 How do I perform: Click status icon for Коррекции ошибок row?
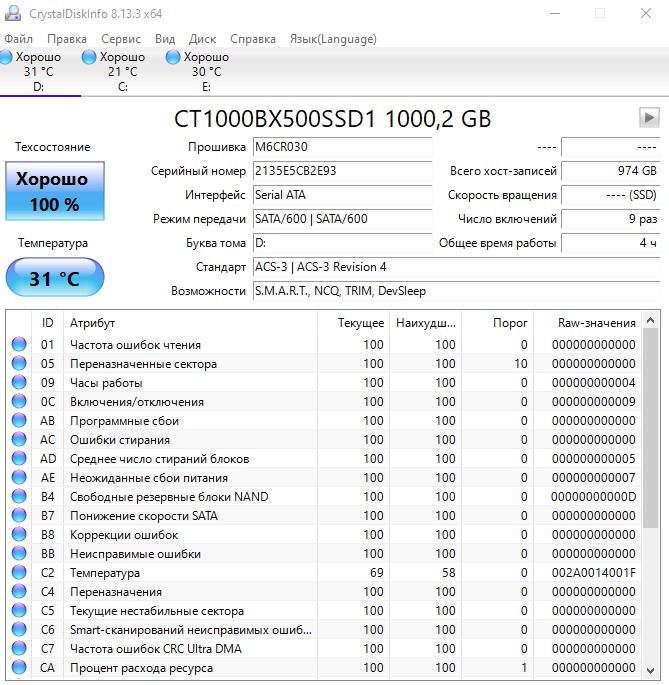[19, 534]
